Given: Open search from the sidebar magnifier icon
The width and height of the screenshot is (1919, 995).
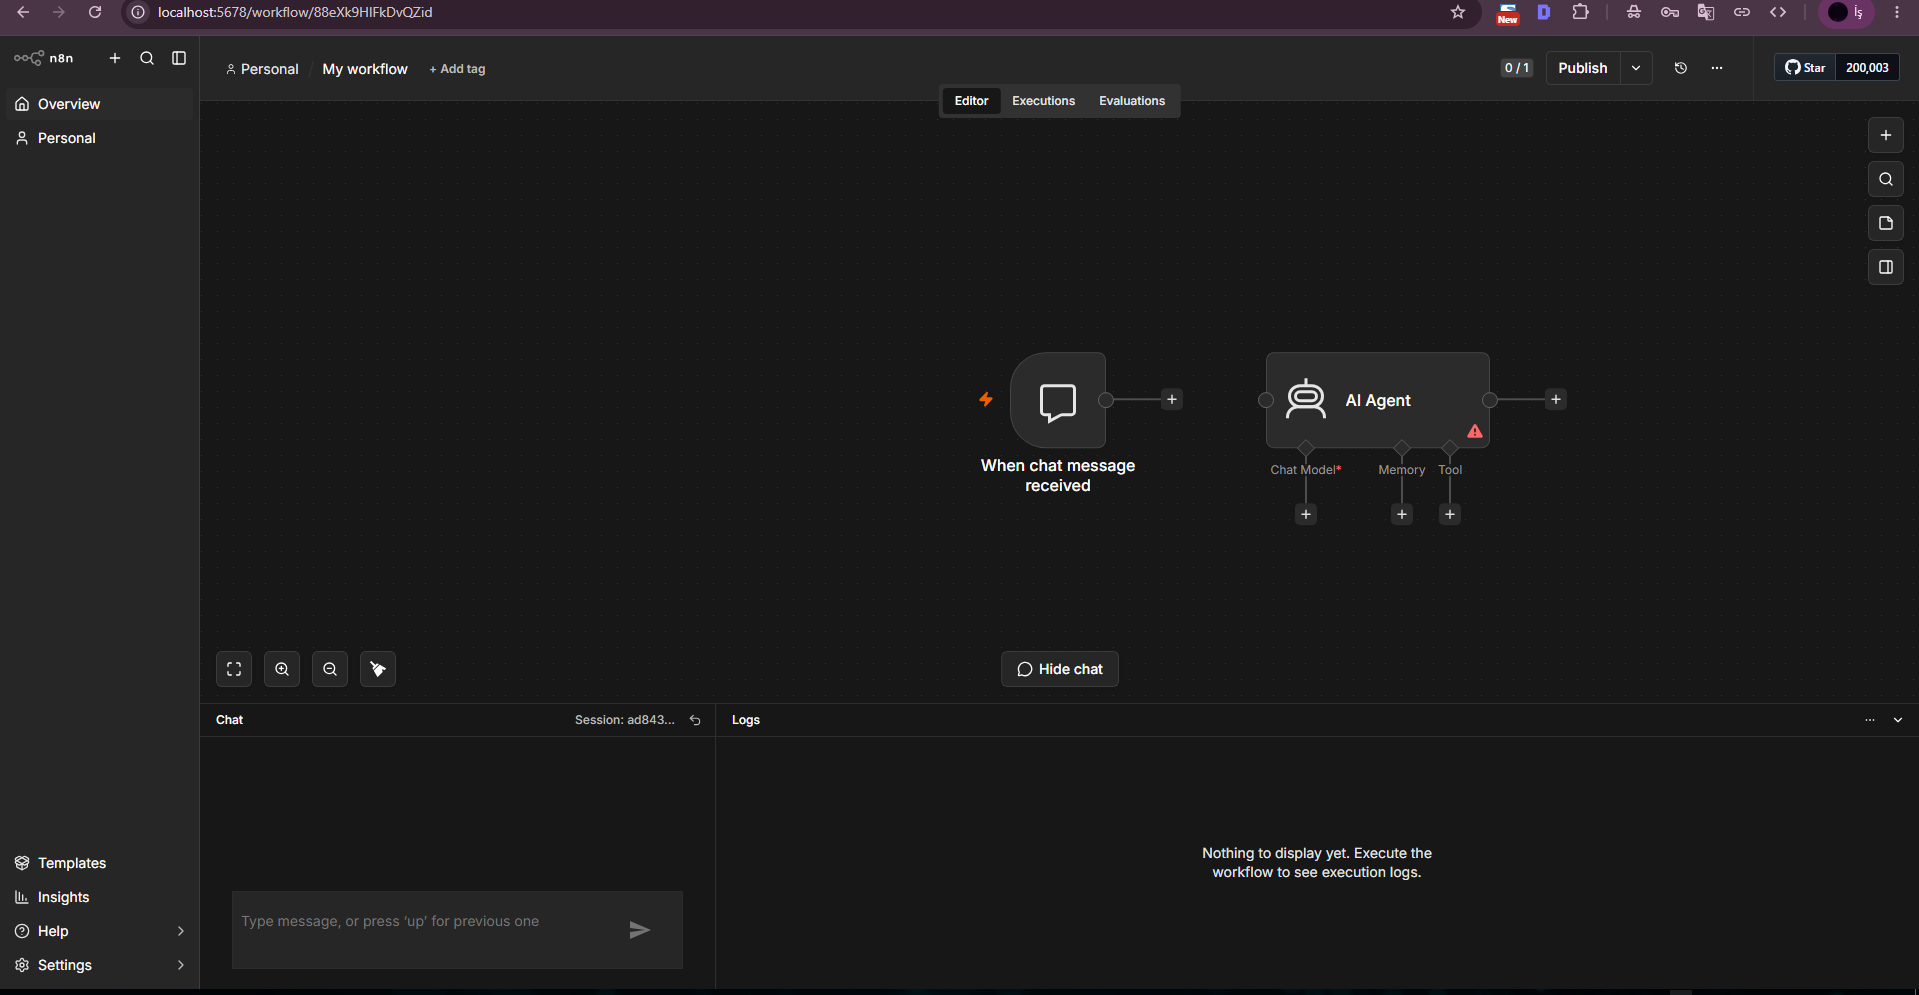Looking at the screenshot, I should point(147,58).
